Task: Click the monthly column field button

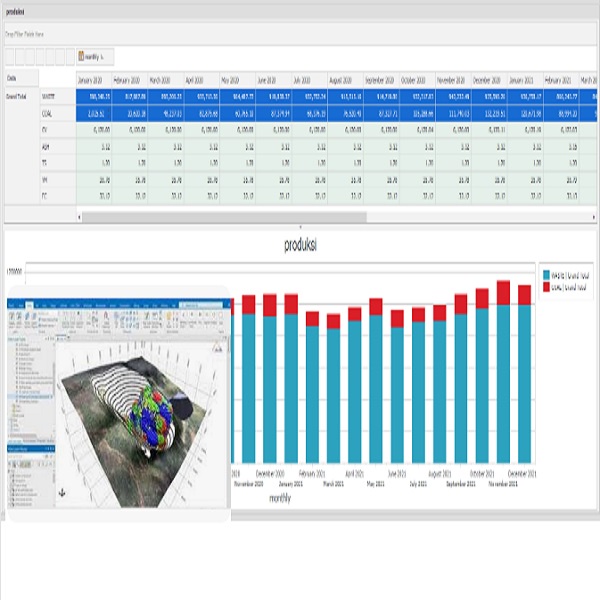Action: 95,57
